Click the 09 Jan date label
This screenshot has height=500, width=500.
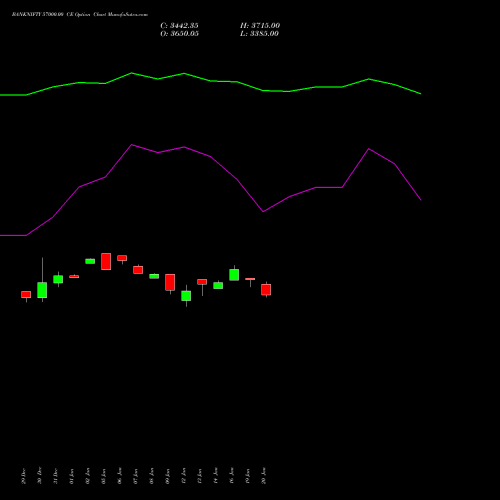[x=168, y=476]
